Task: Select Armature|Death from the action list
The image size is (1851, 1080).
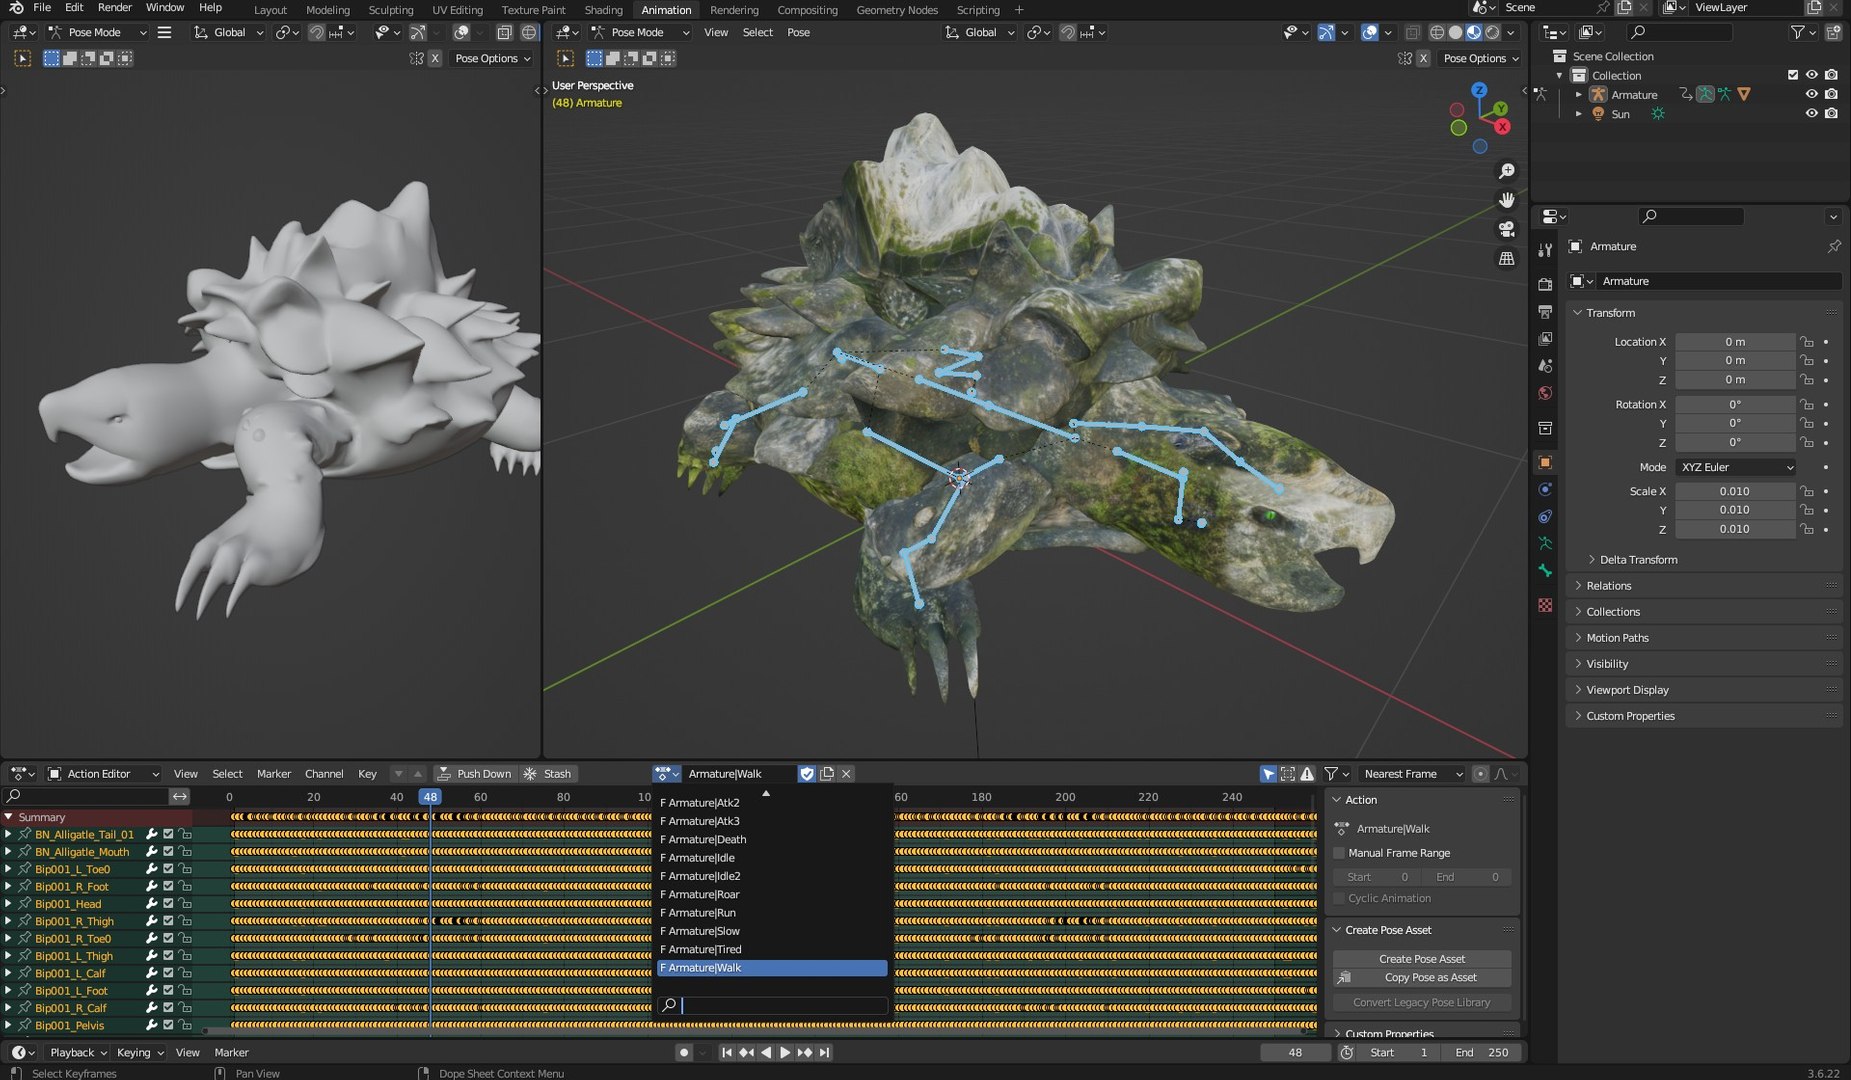Action: click(x=772, y=839)
